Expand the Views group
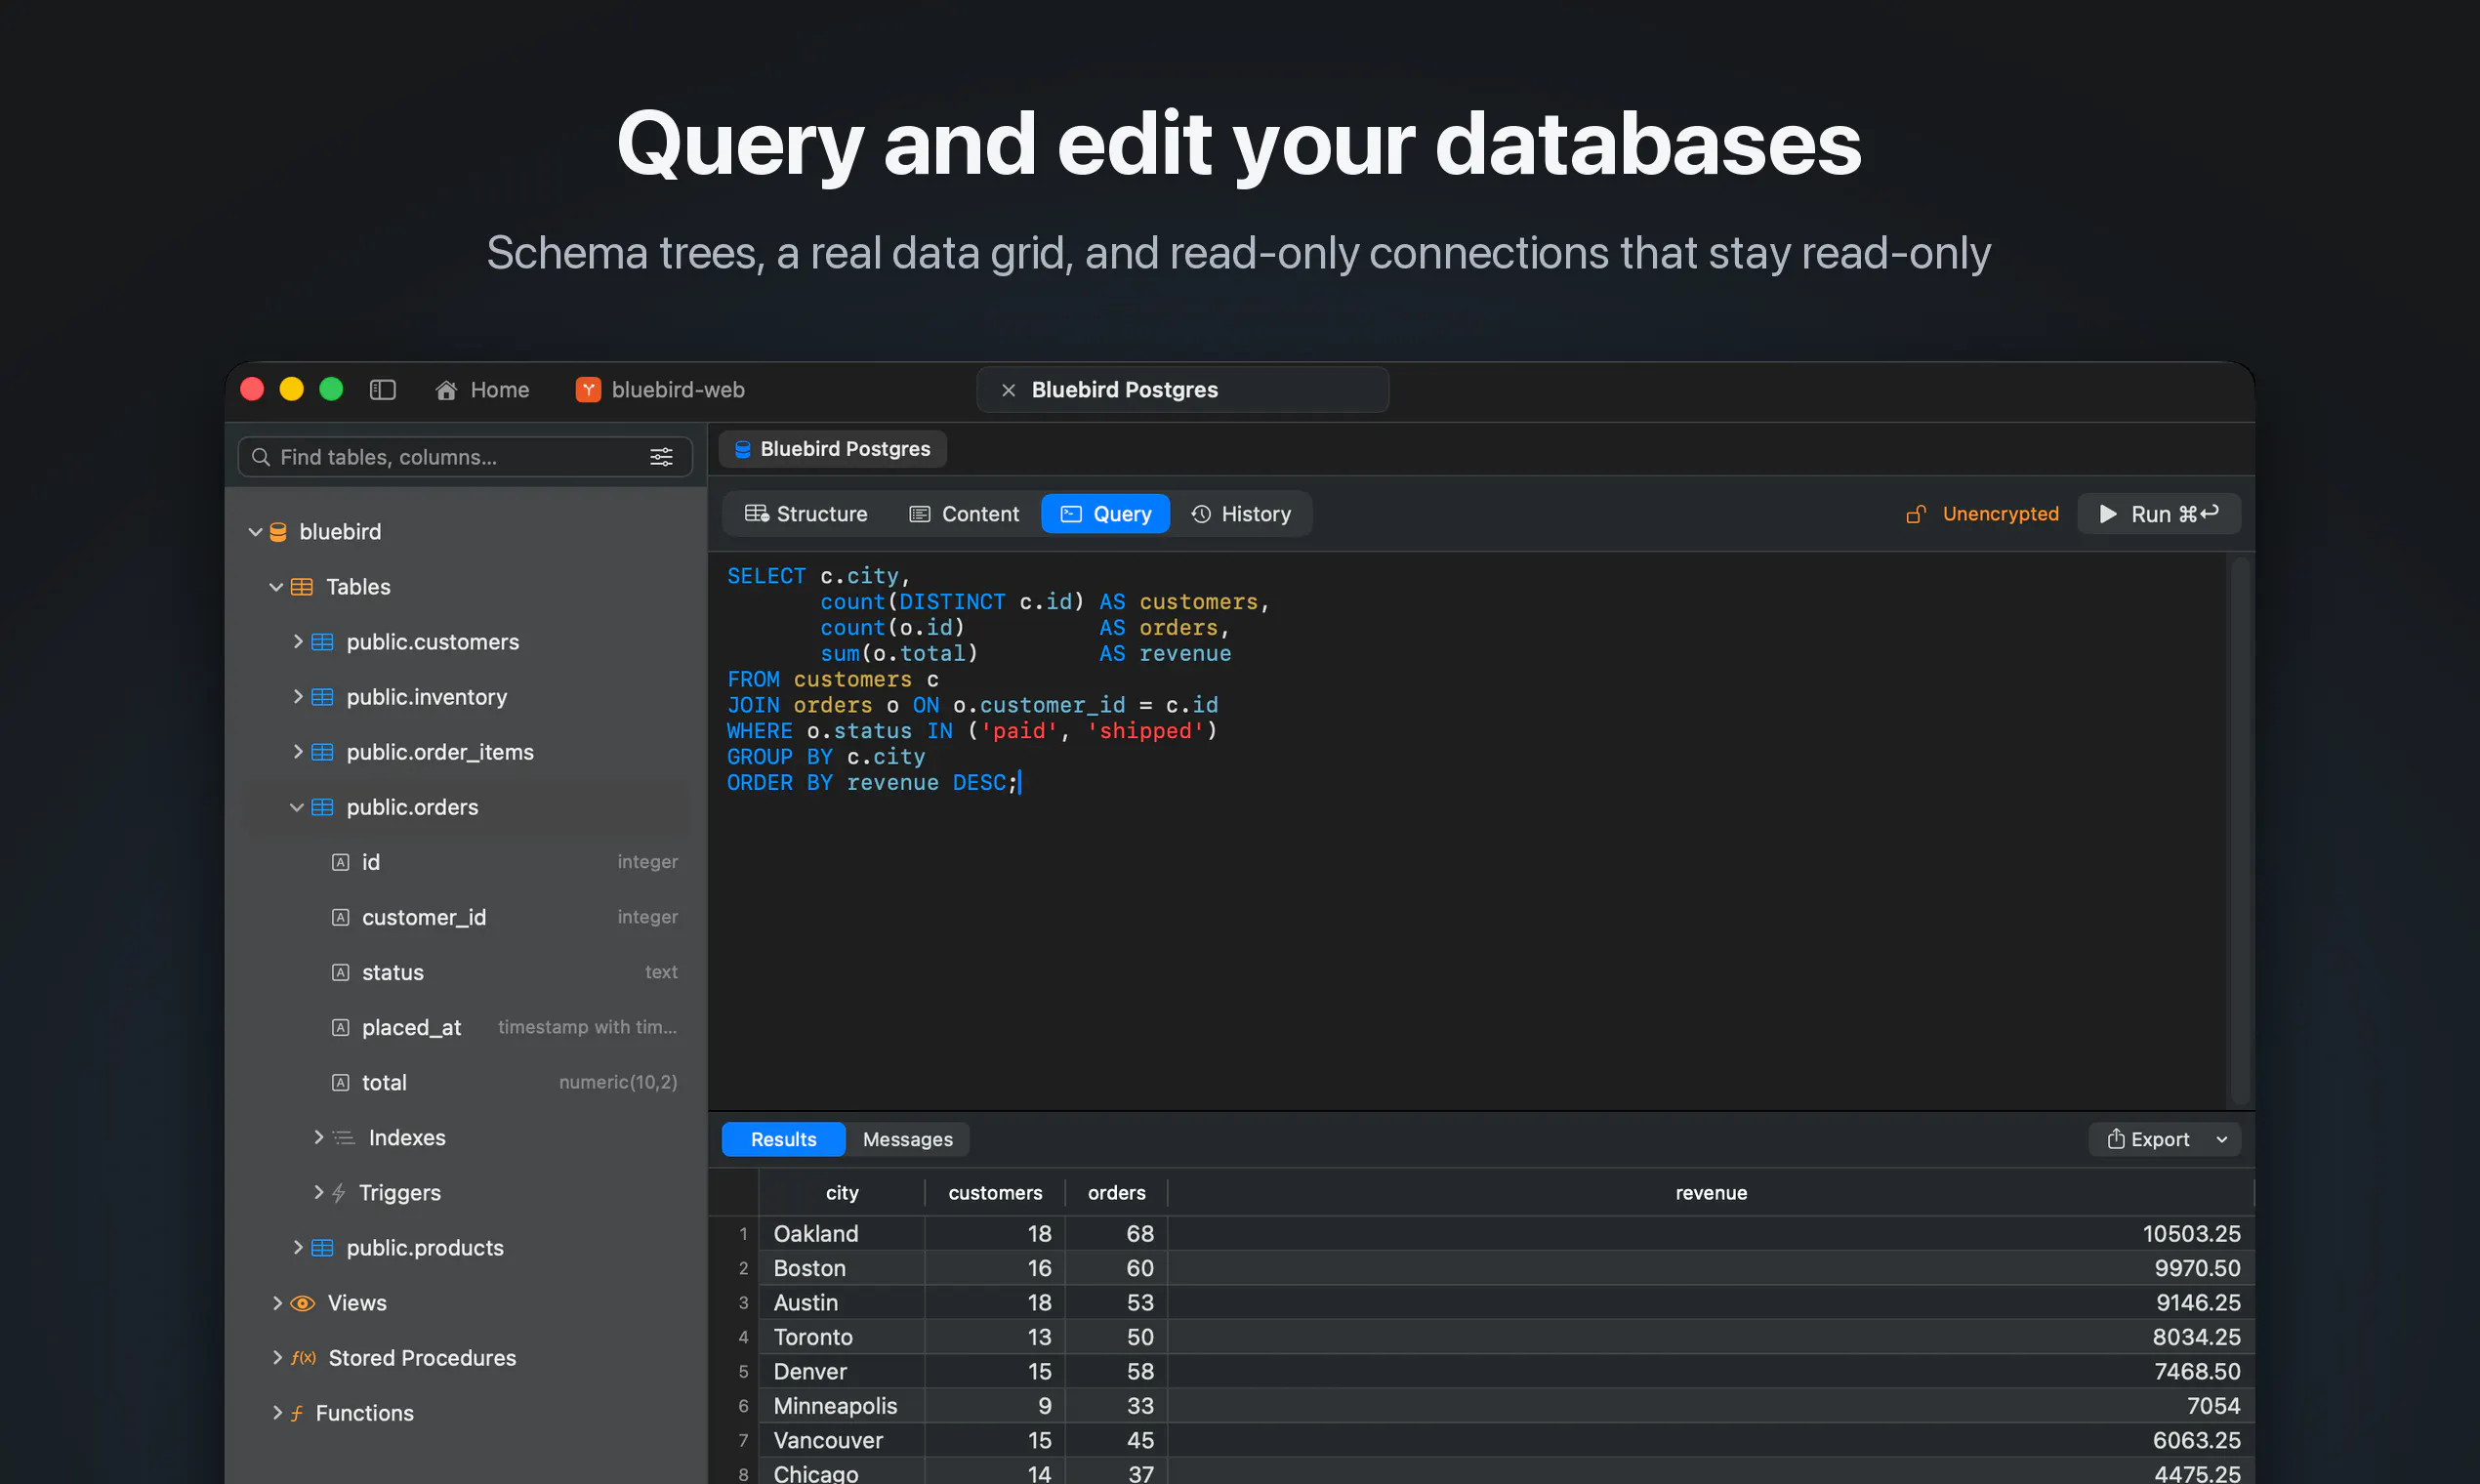Screen dimensions: 2480x1484 coord(277,1303)
